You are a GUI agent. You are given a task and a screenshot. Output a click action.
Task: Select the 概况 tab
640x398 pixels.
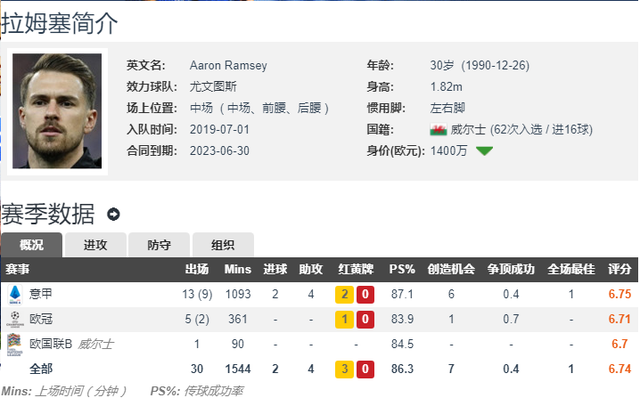click(31, 245)
